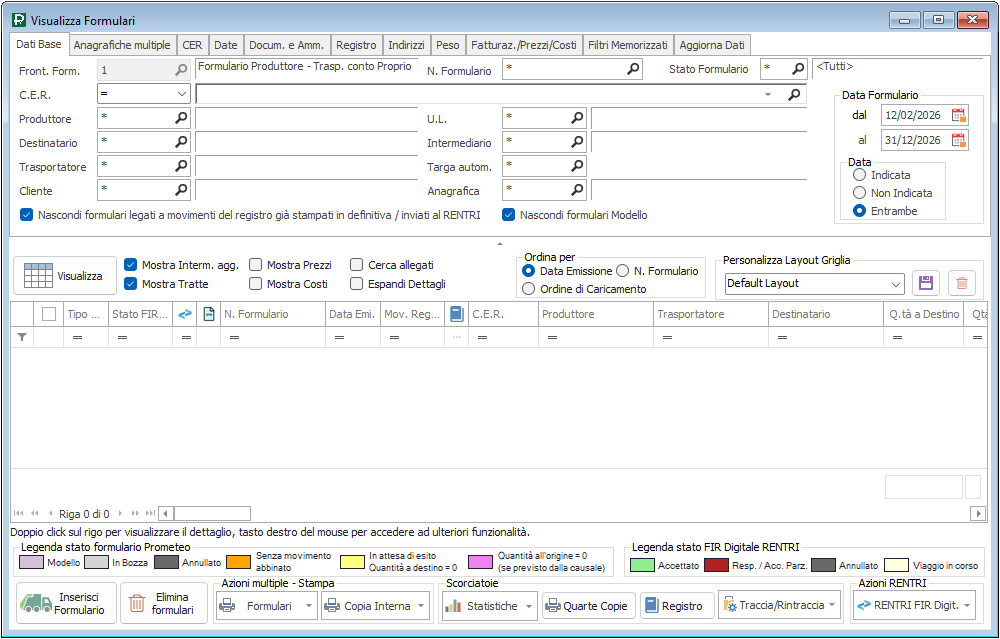1000x639 pixels.
Task: Uncheck Mostra Interm. agg. checkbox
Action: 131,265
